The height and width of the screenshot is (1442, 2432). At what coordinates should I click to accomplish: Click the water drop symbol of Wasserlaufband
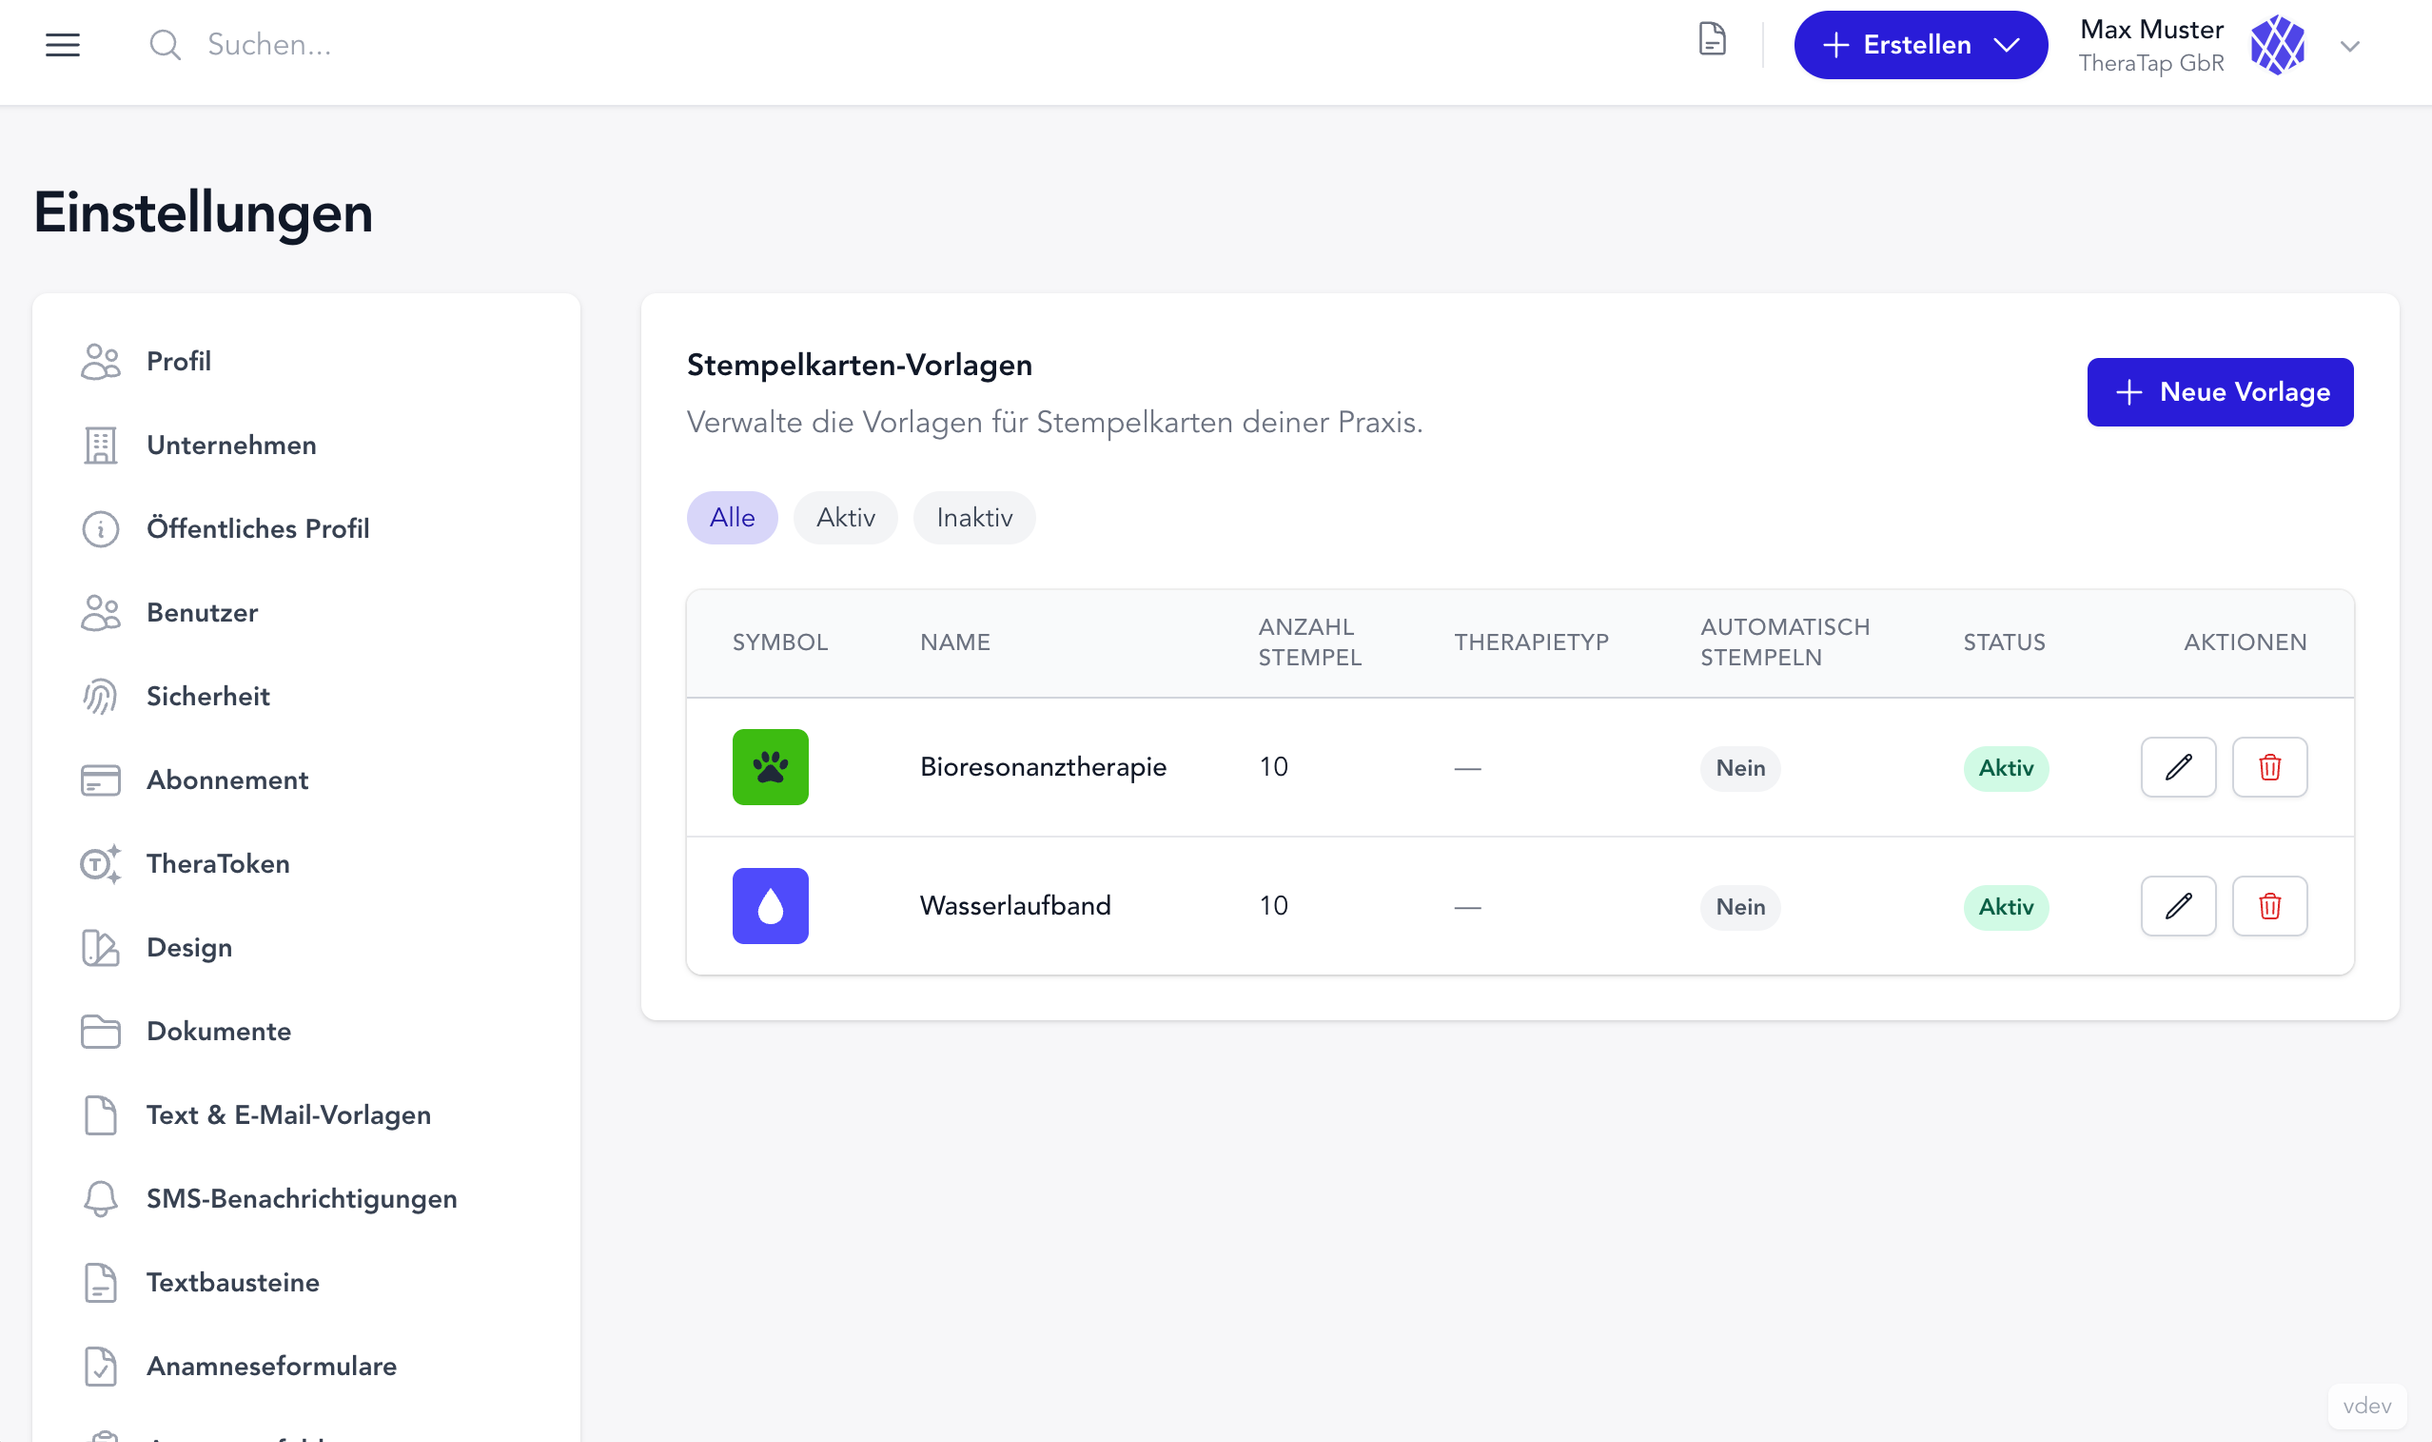[x=770, y=906]
